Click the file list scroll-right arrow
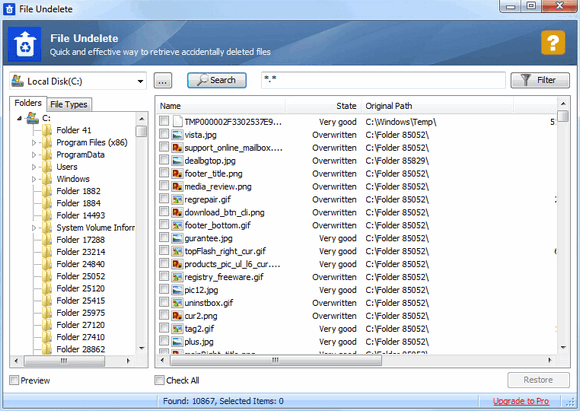Screen dimensions: 580x411 (550, 360)
